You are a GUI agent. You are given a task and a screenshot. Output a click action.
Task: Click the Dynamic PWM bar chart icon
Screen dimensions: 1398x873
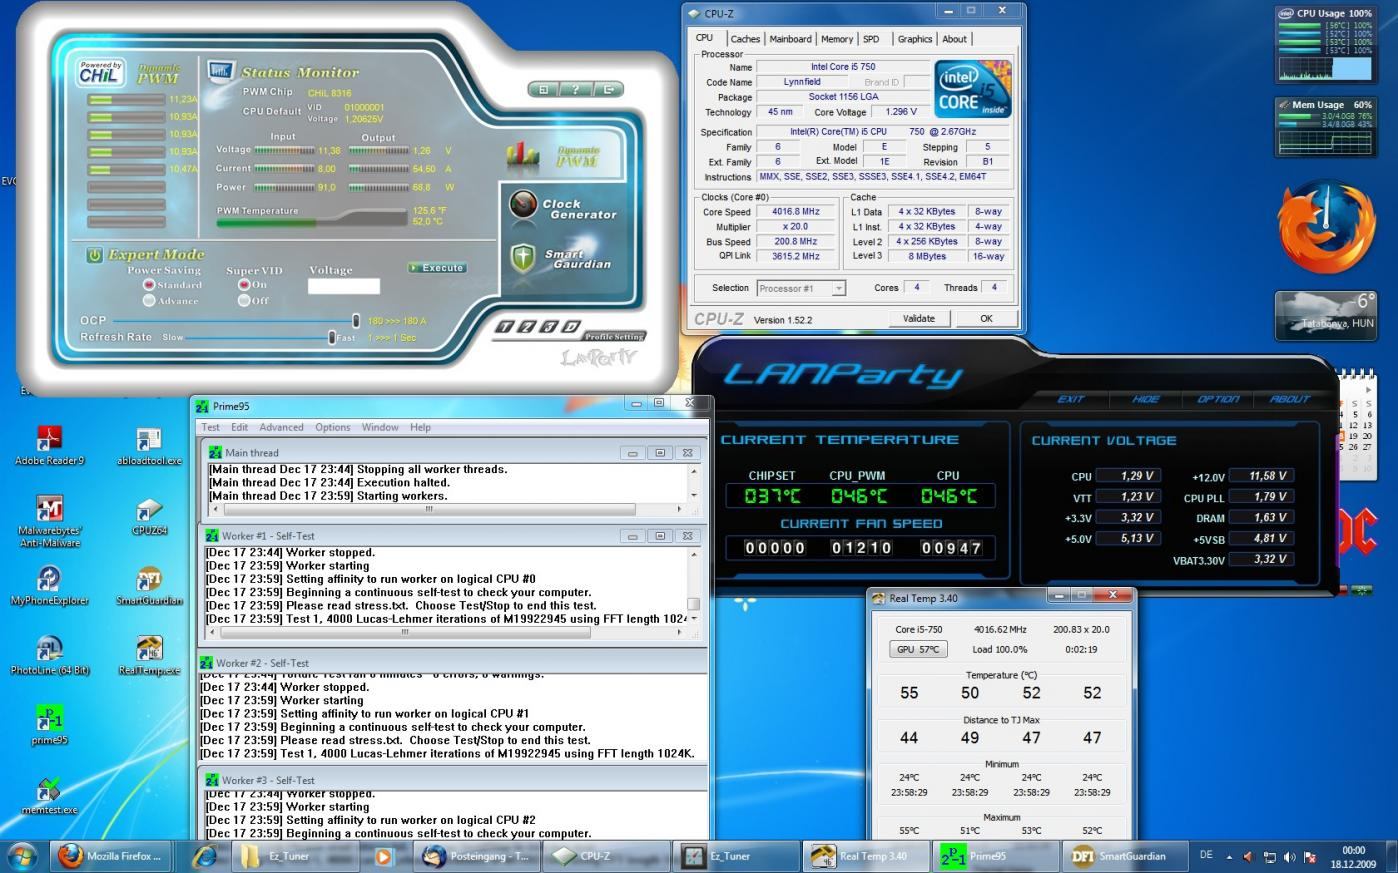(x=522, y=154)
